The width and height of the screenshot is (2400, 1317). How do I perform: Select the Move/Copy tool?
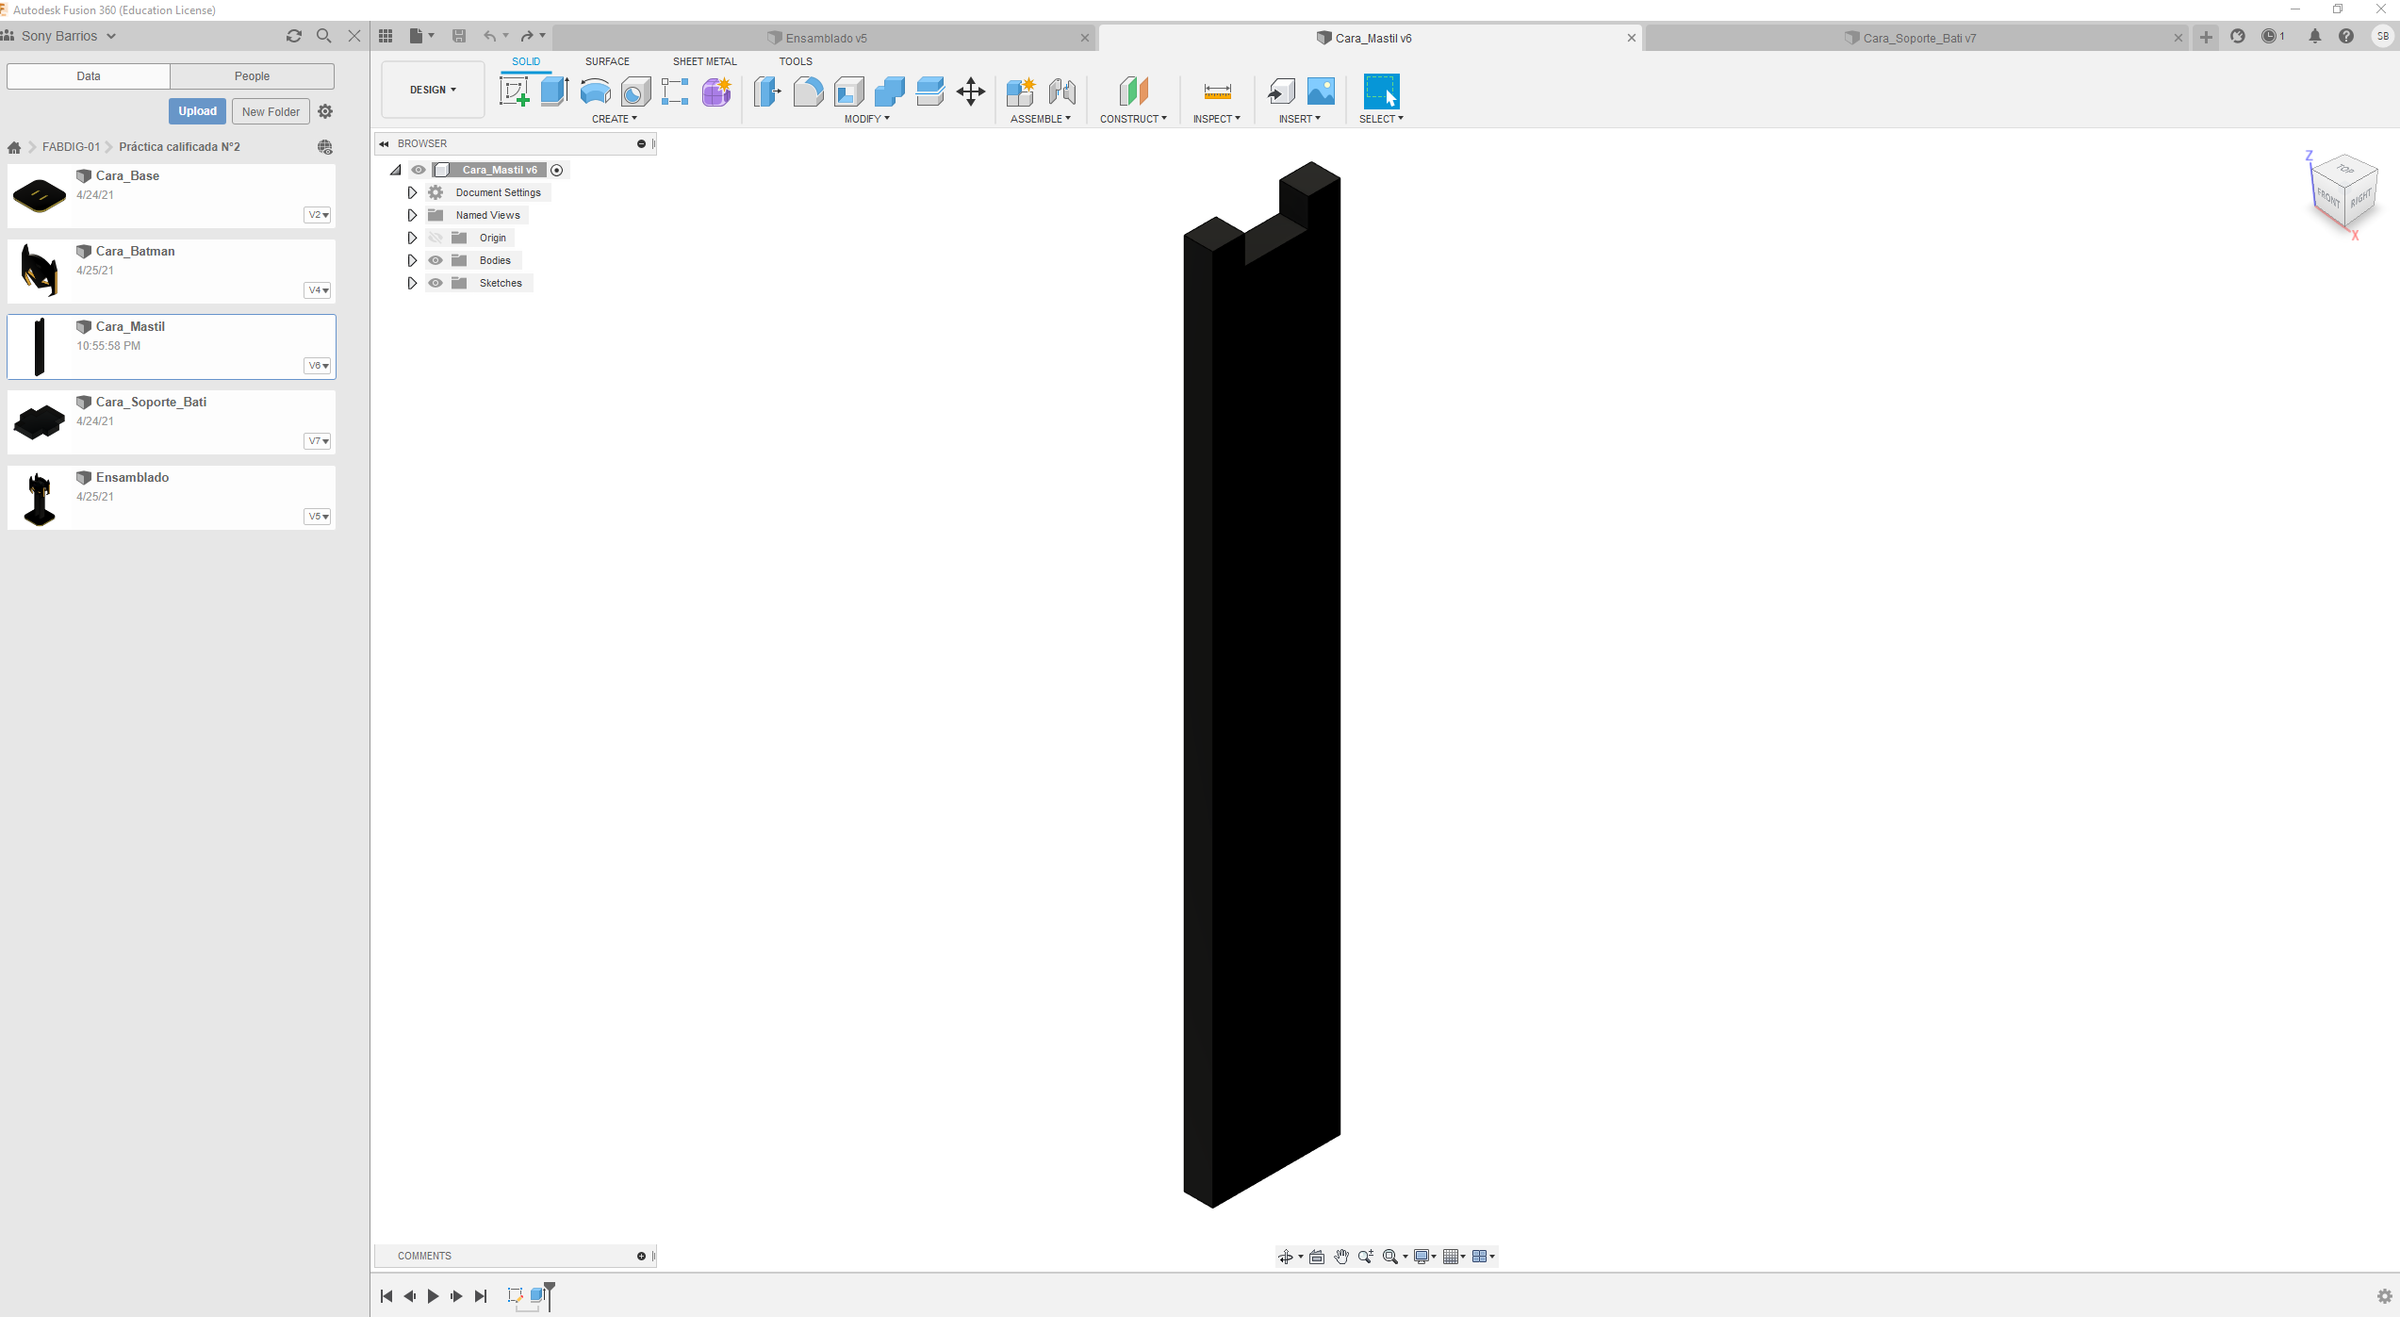[x=970, y=92]
